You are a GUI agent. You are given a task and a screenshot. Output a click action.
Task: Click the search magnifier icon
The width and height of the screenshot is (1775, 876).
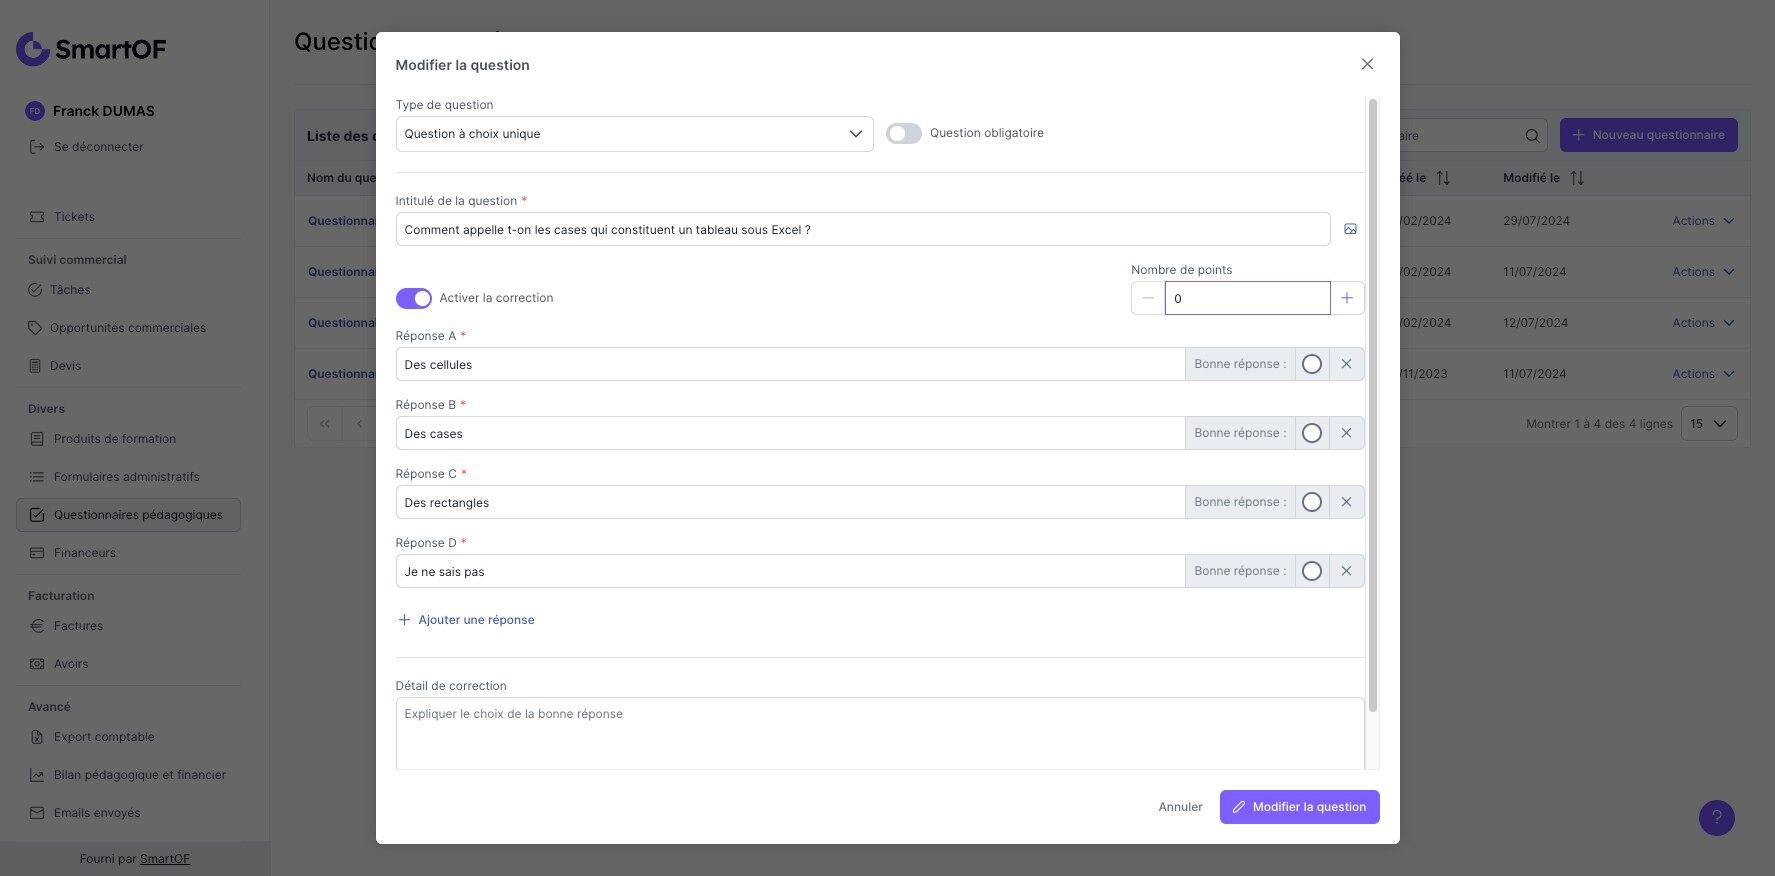pyautogui.click(x=1532, y=136)
